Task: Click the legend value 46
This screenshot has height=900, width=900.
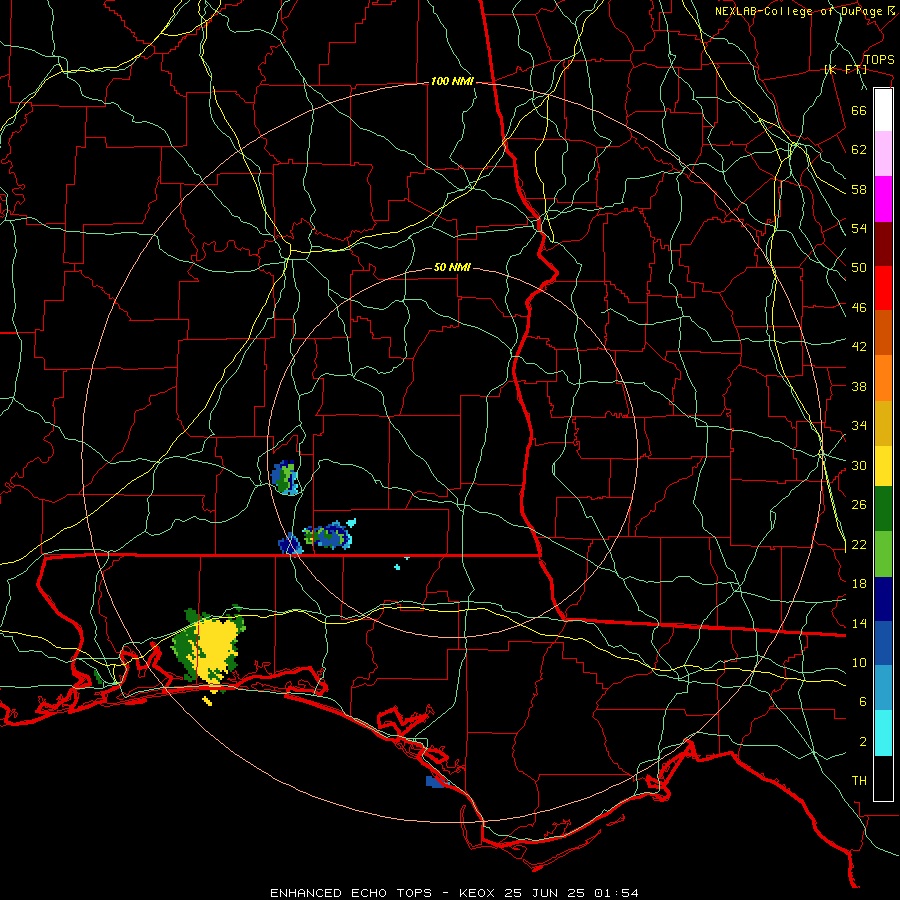Action: pyautogui.click(x=859, y=308)
